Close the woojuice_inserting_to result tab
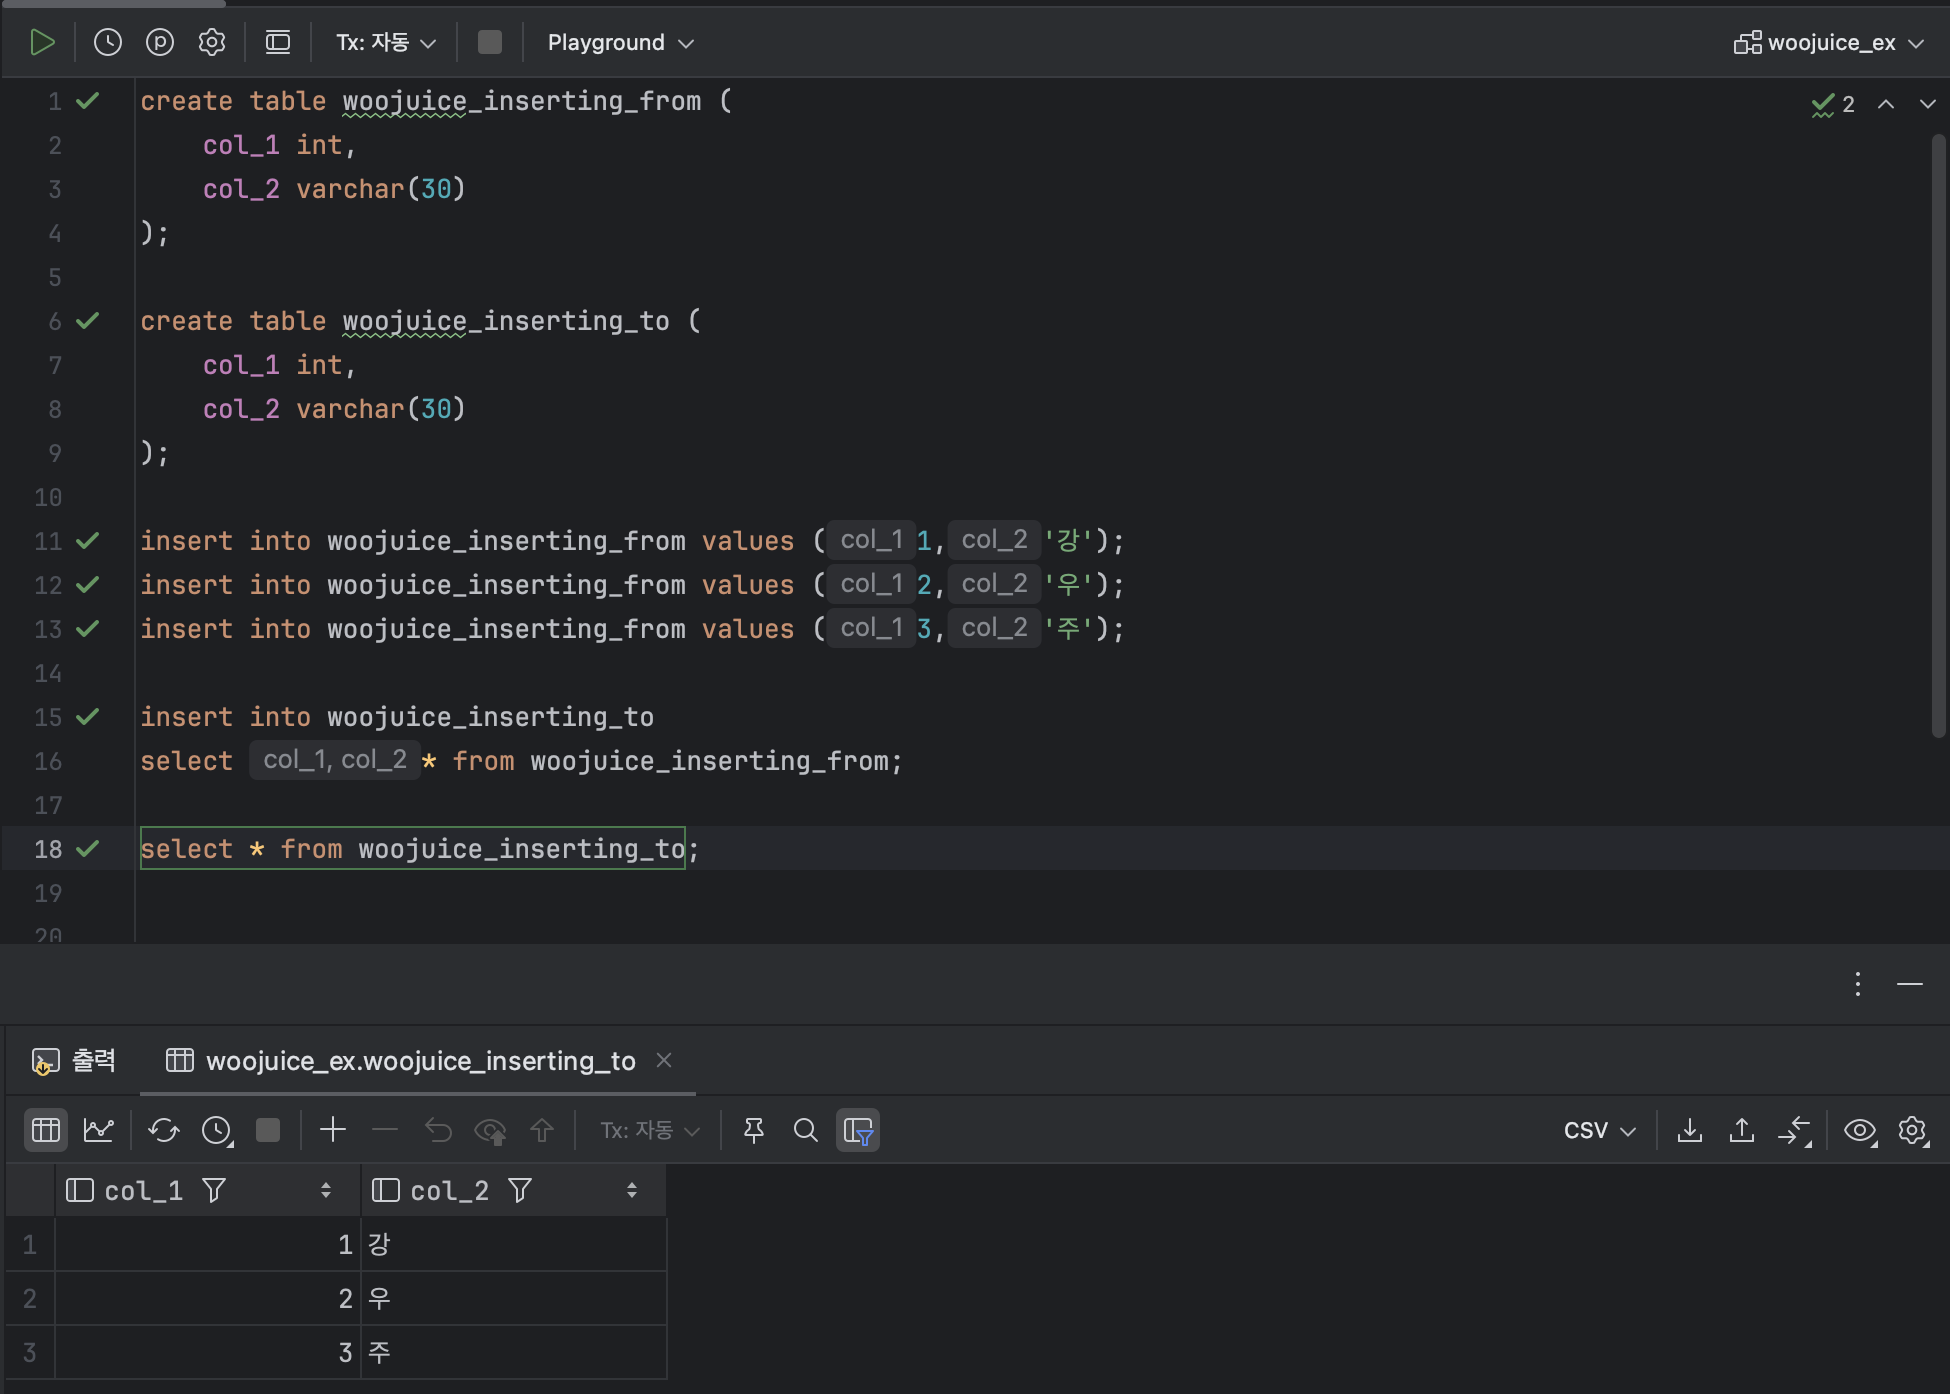The image size is (1950, 1394). coord(664,1060)
